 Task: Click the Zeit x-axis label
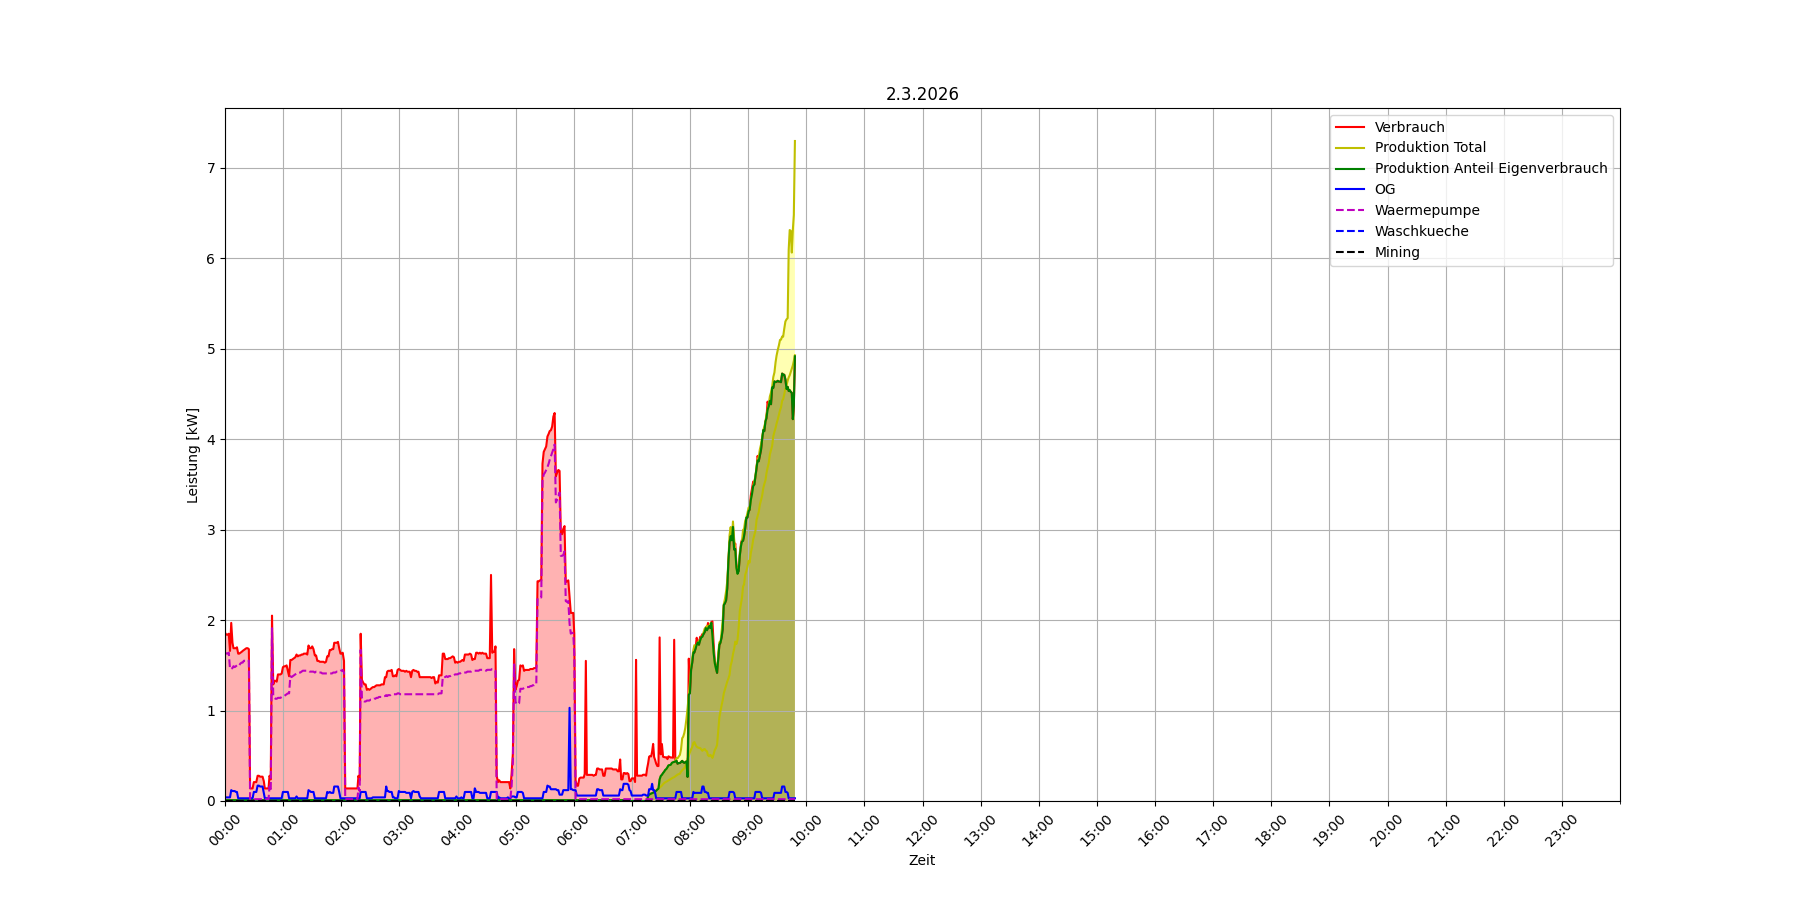(x=921, y=861)
